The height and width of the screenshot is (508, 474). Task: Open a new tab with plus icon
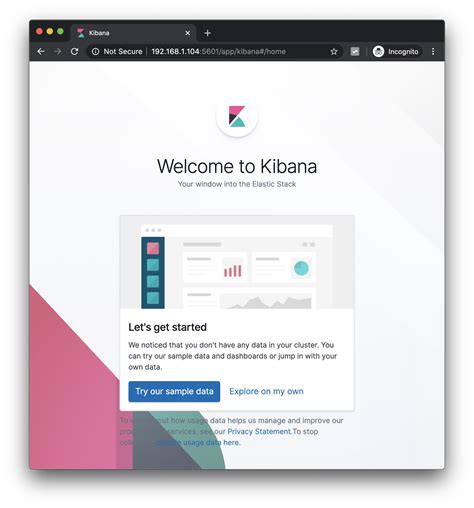[207, 33]
